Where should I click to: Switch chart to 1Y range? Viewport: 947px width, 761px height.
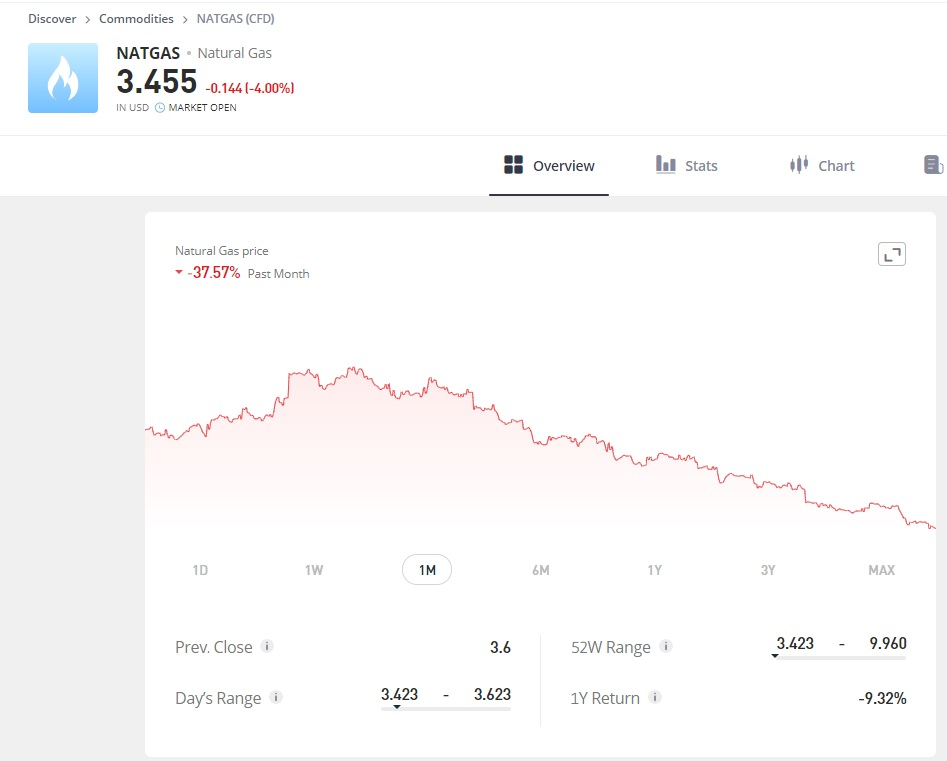tap(654, 570)
